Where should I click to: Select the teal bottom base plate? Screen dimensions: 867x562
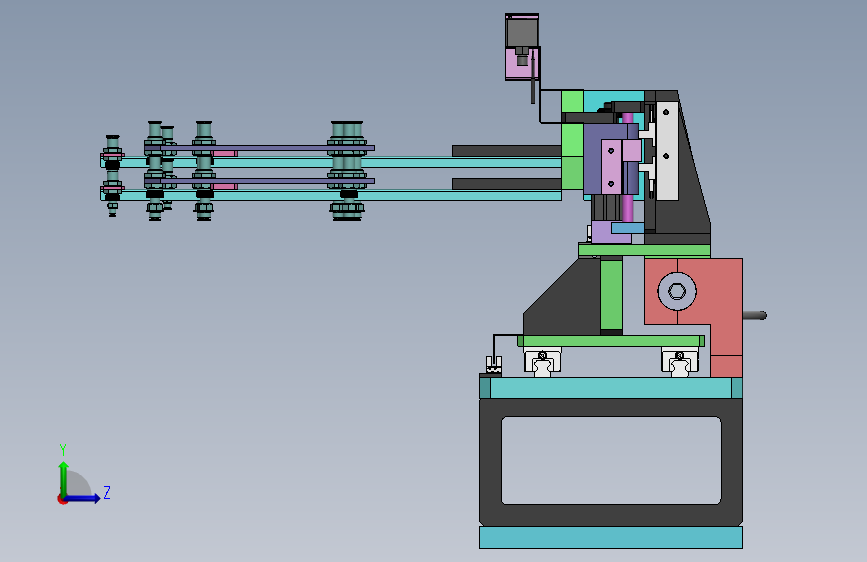[x=611, y=537]
